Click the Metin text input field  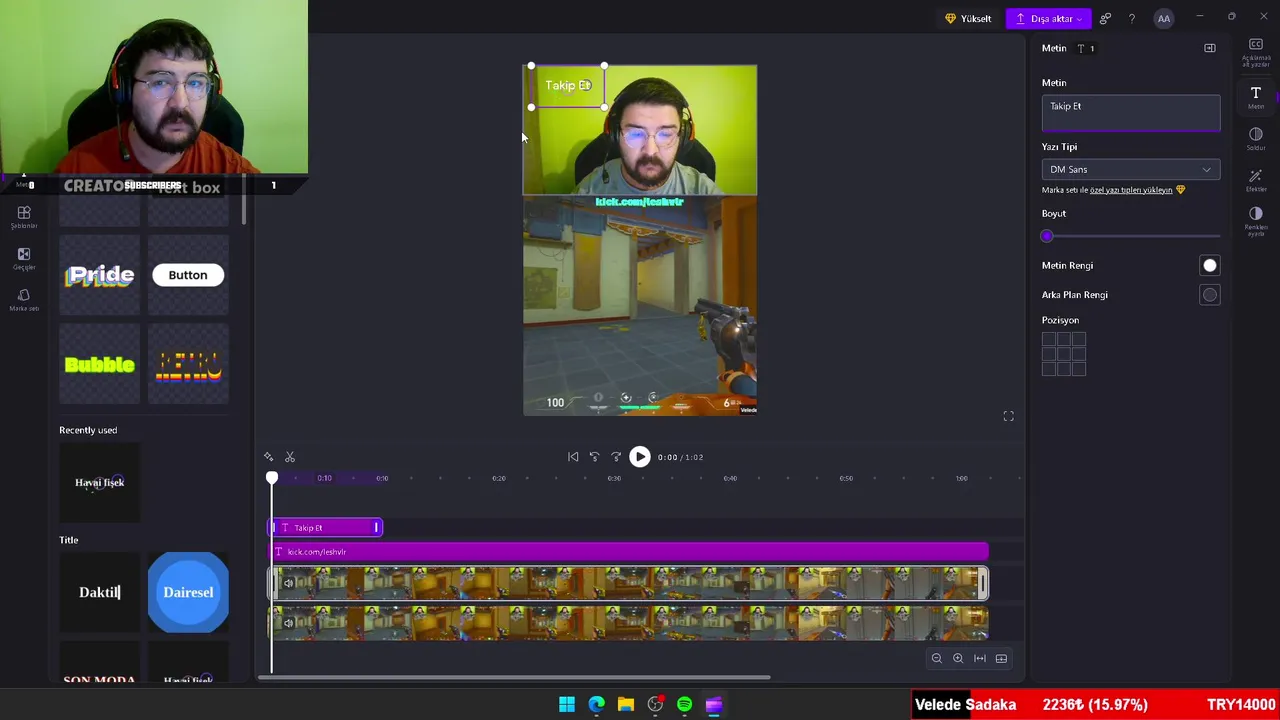click(1131, 113)
